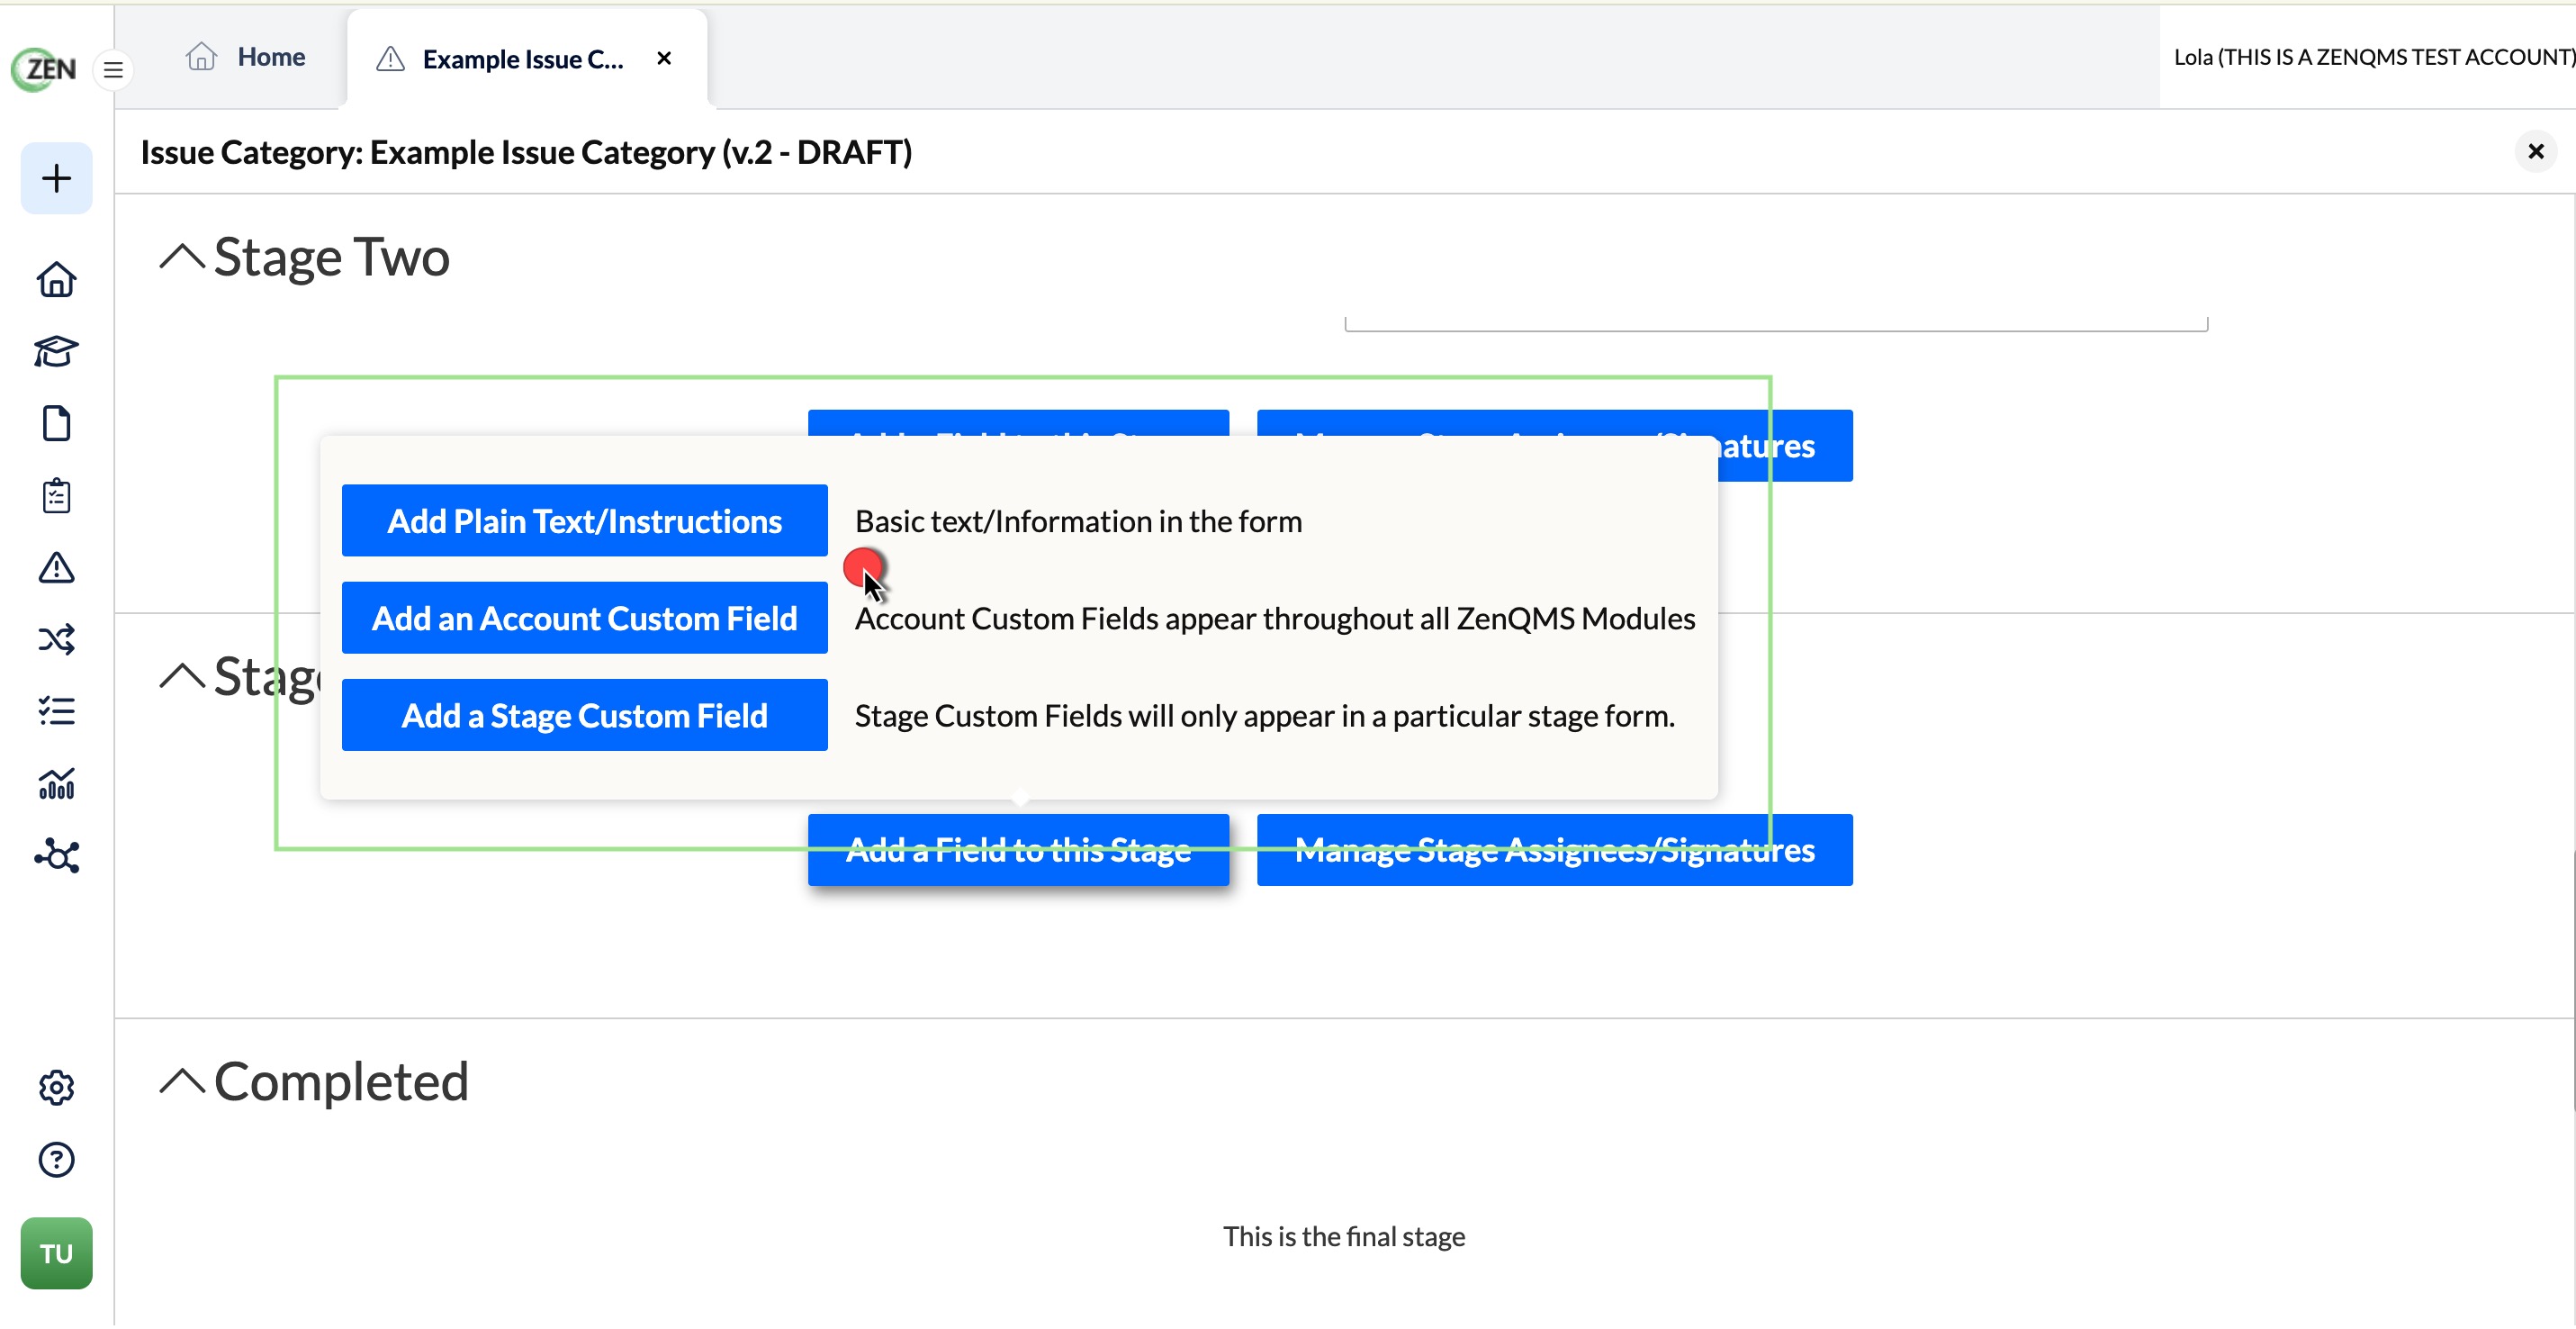
Task: Open the help question mark icon
Action: coord(56,1161)
